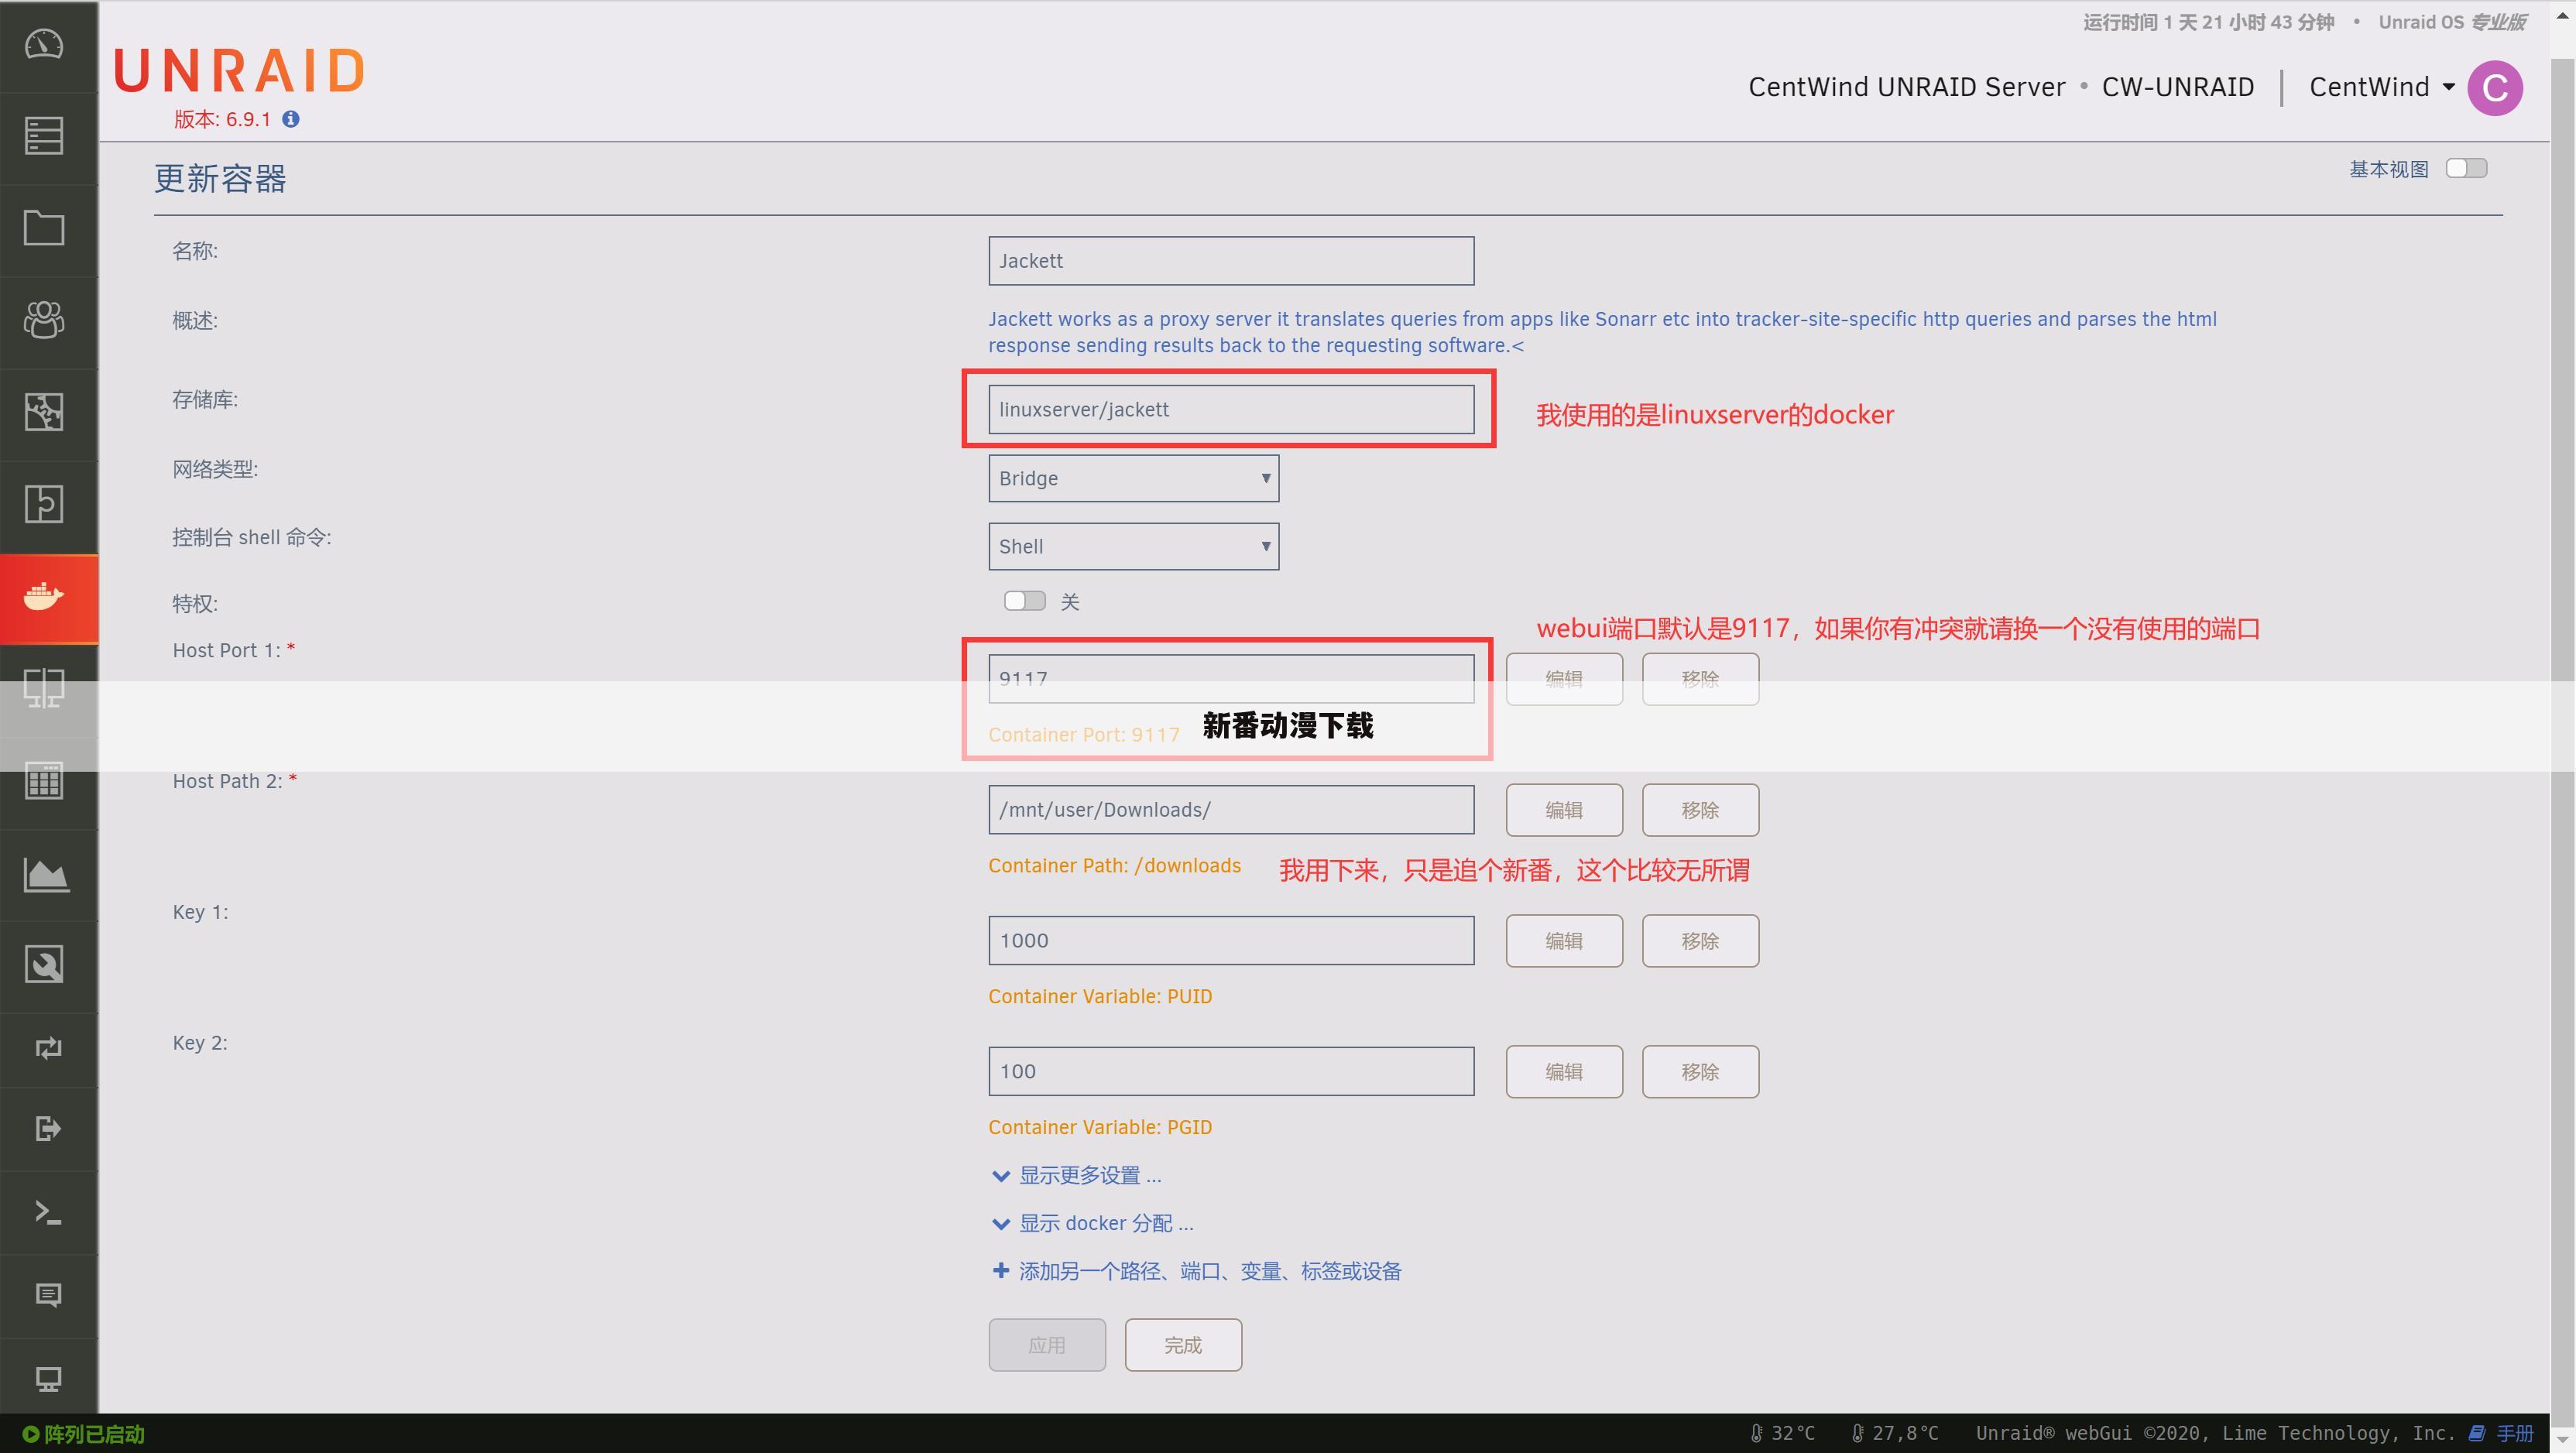Viewport: 2576px width, 1453px height.
Task: Open the Dashboard gauge icon in sidebar
Action: coord(44,45)
